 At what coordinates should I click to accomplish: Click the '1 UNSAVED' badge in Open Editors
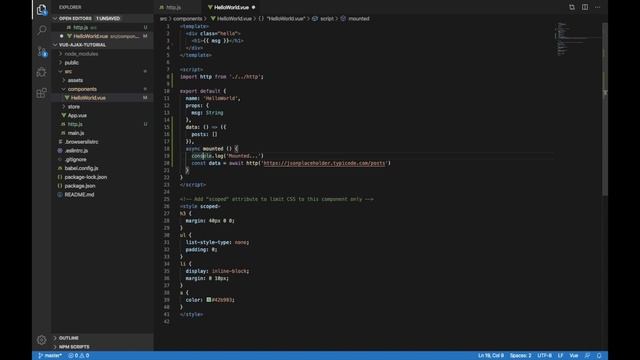pyautogui.click(x=108, y=18)
